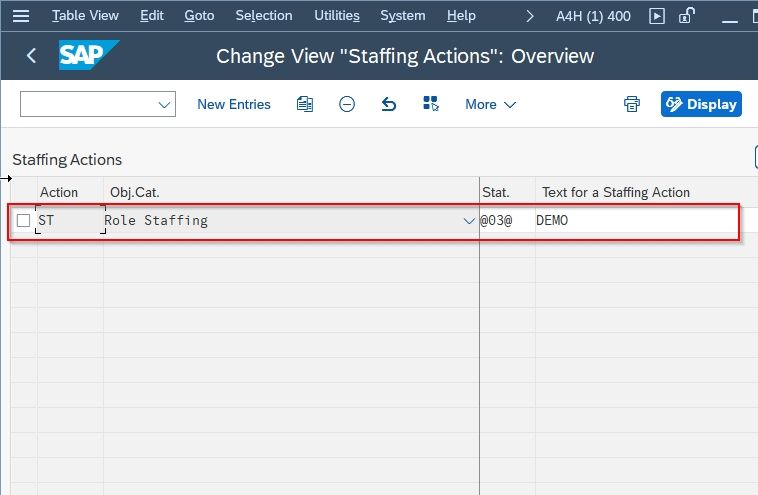Expand hidden menus with the chevron

click(530, 16)
